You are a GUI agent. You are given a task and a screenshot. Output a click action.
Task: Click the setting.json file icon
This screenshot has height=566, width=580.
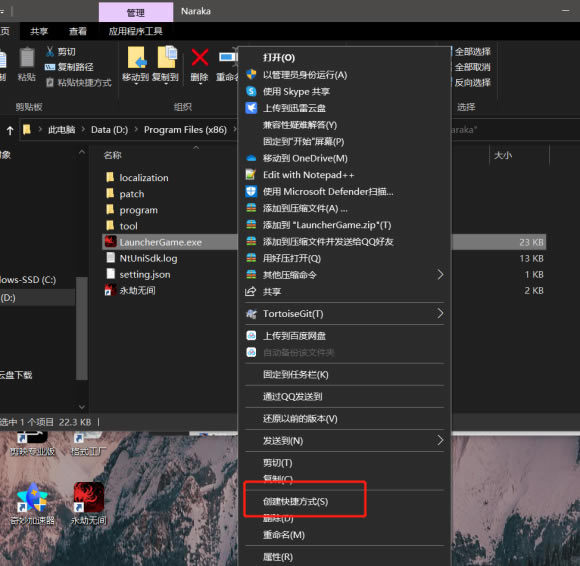coord(110,274)
